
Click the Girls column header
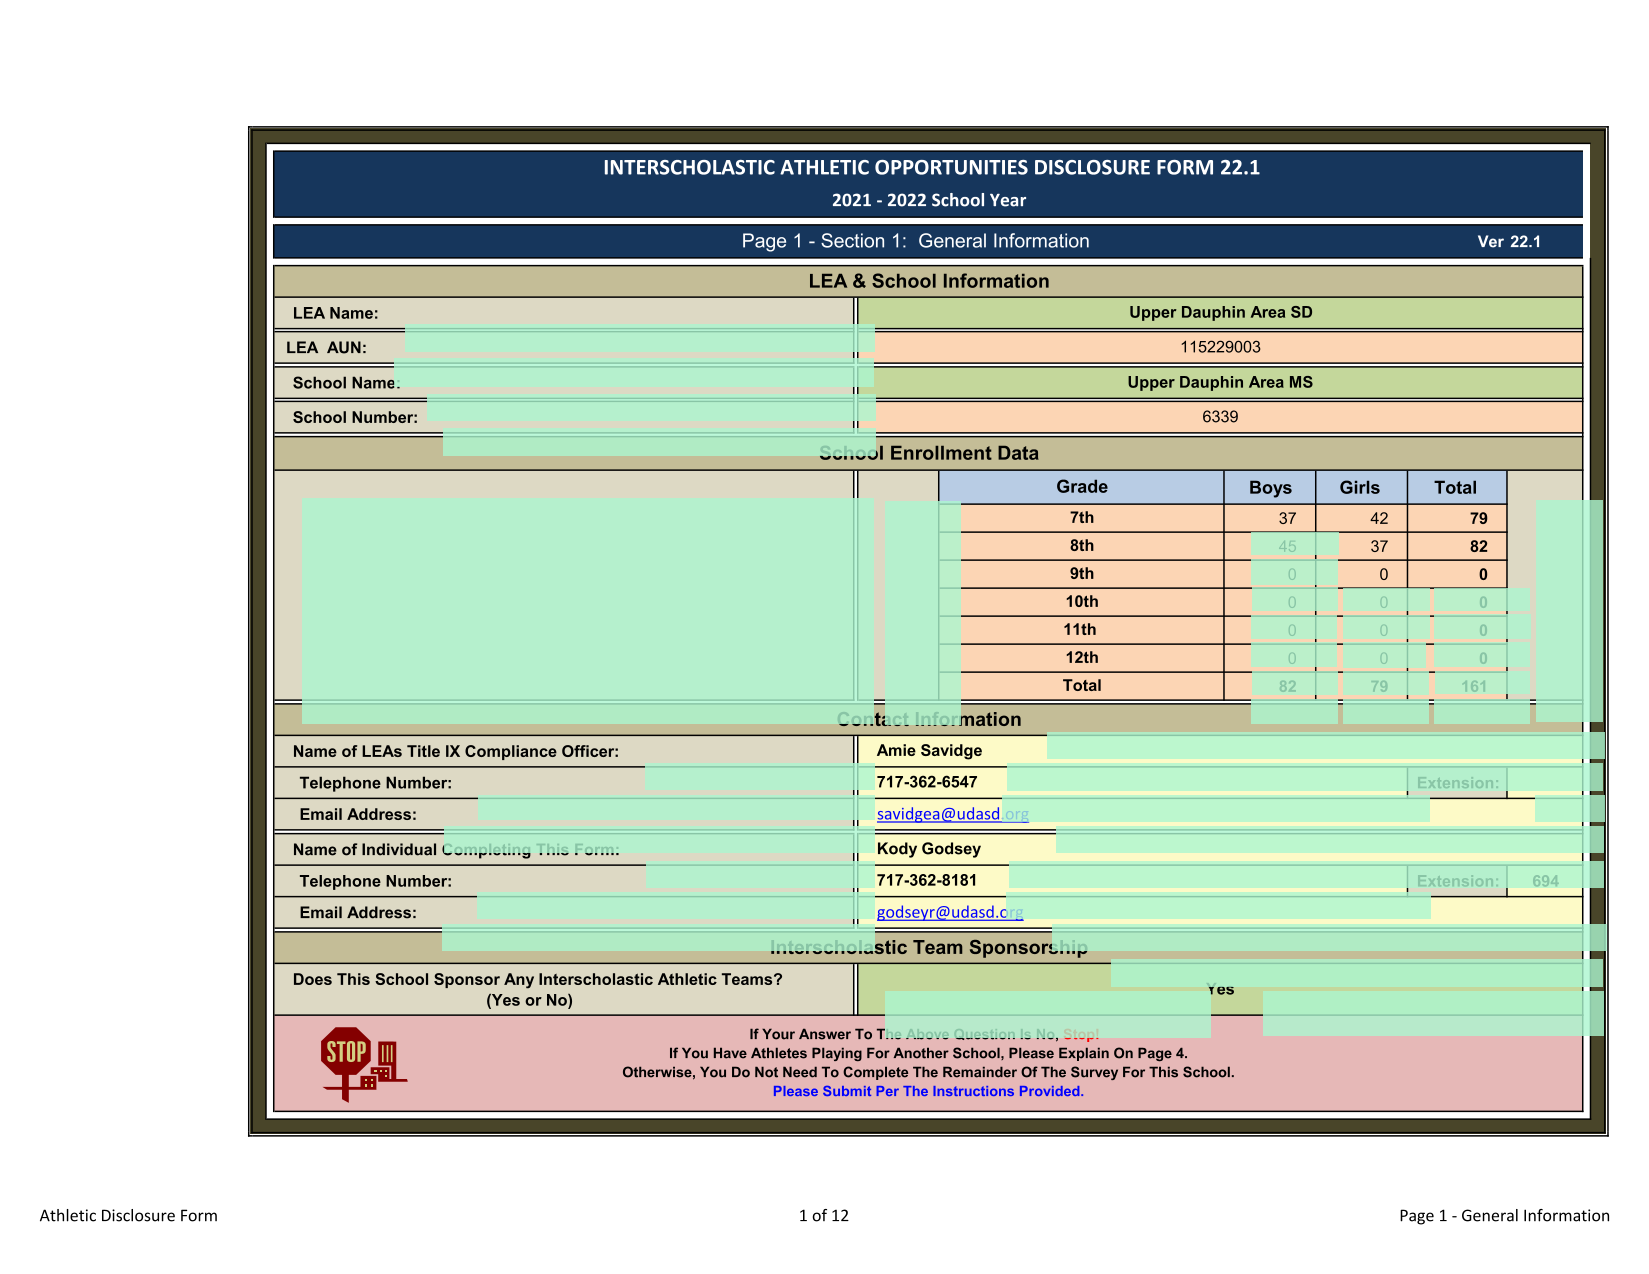pos(1361,487)
